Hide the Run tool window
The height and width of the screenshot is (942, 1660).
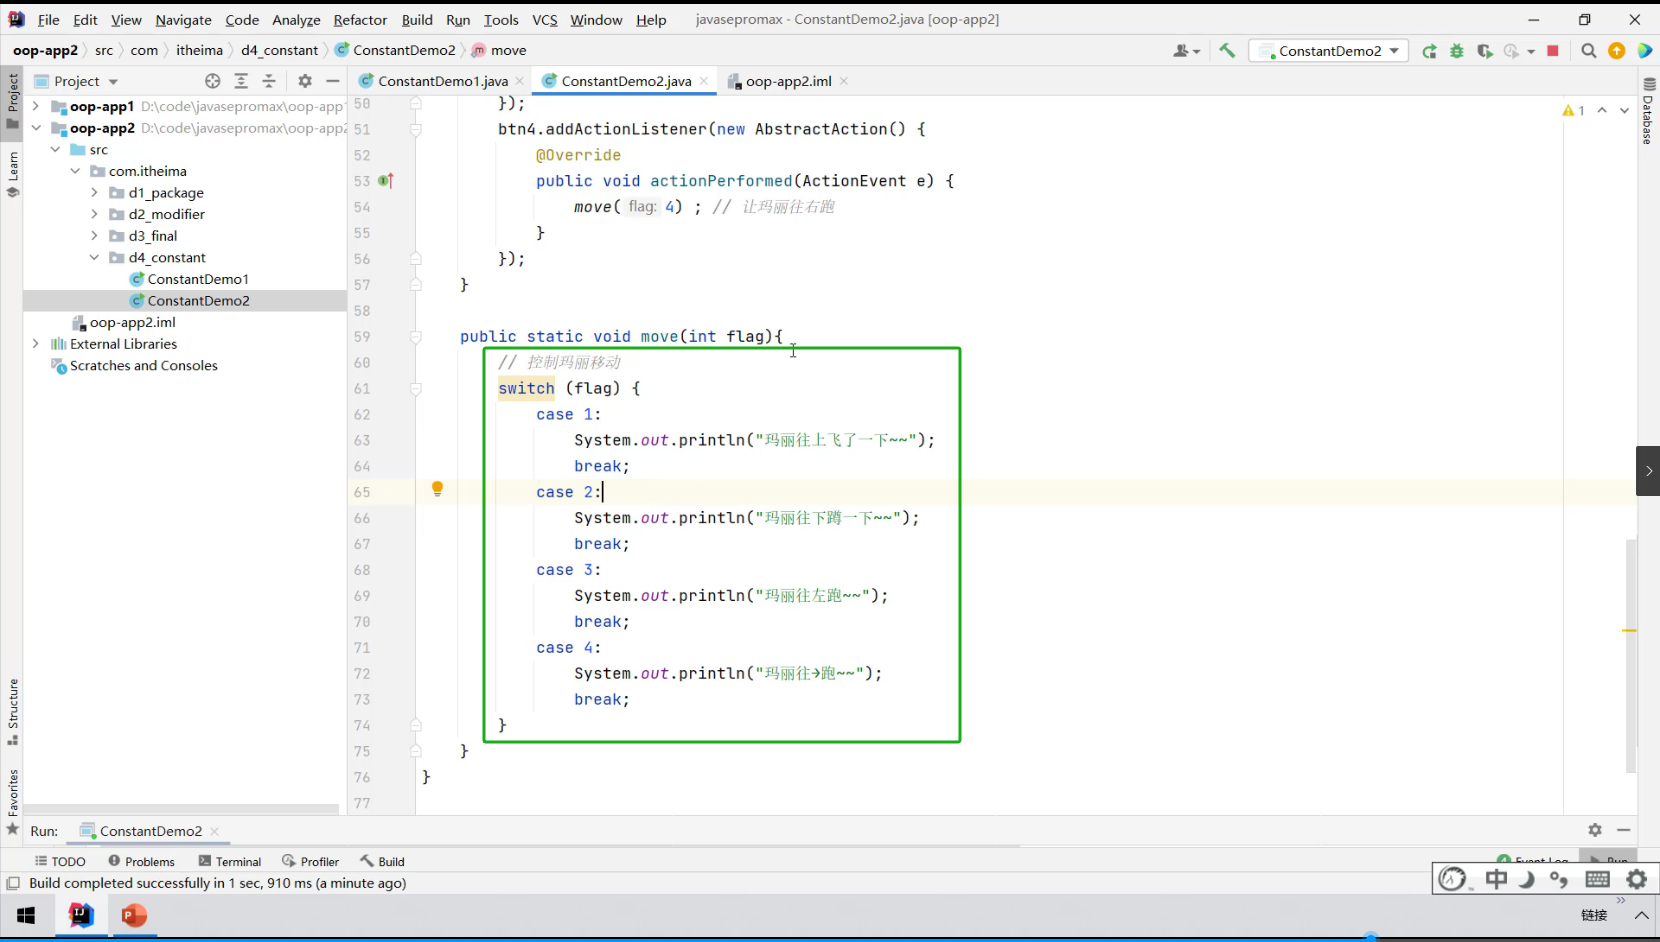coord(1624,830)
